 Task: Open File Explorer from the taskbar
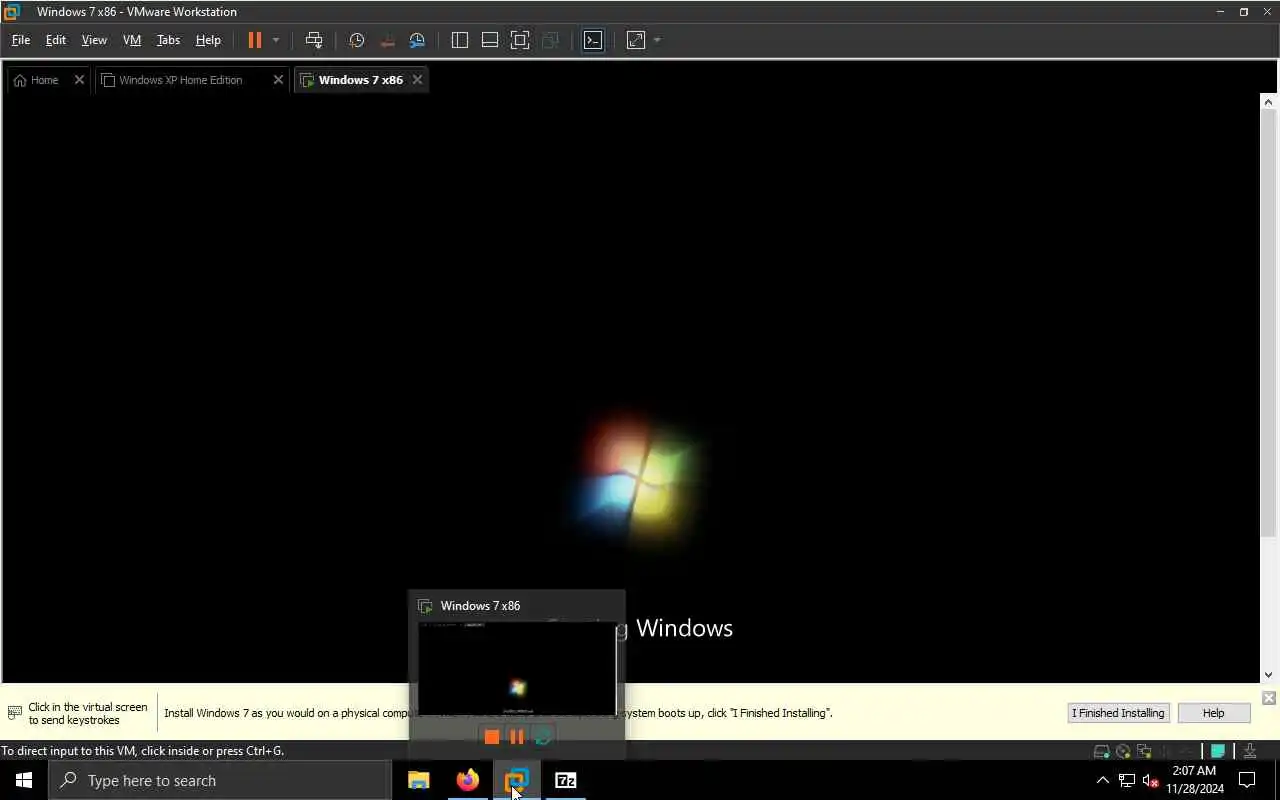click(x=418, y=780)
